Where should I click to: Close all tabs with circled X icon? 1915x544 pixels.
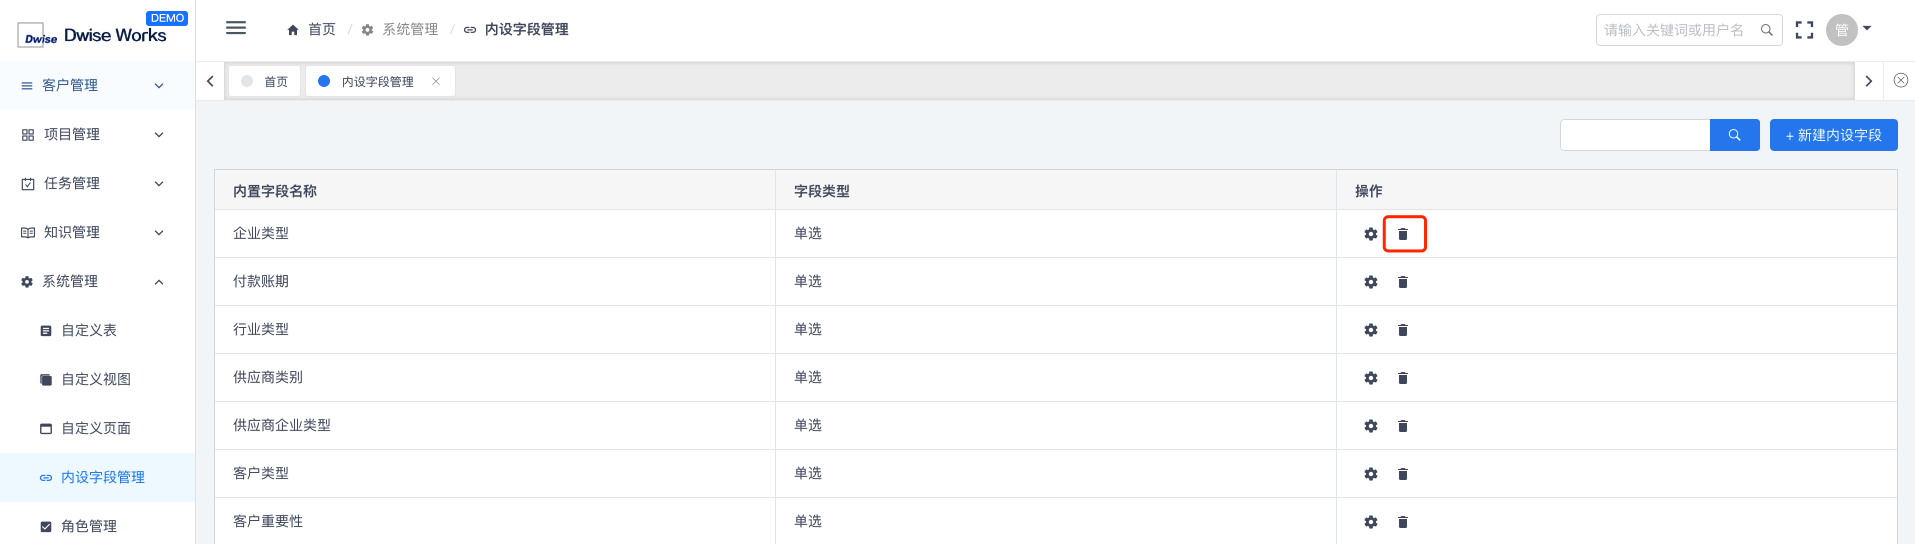point(1900,81)
